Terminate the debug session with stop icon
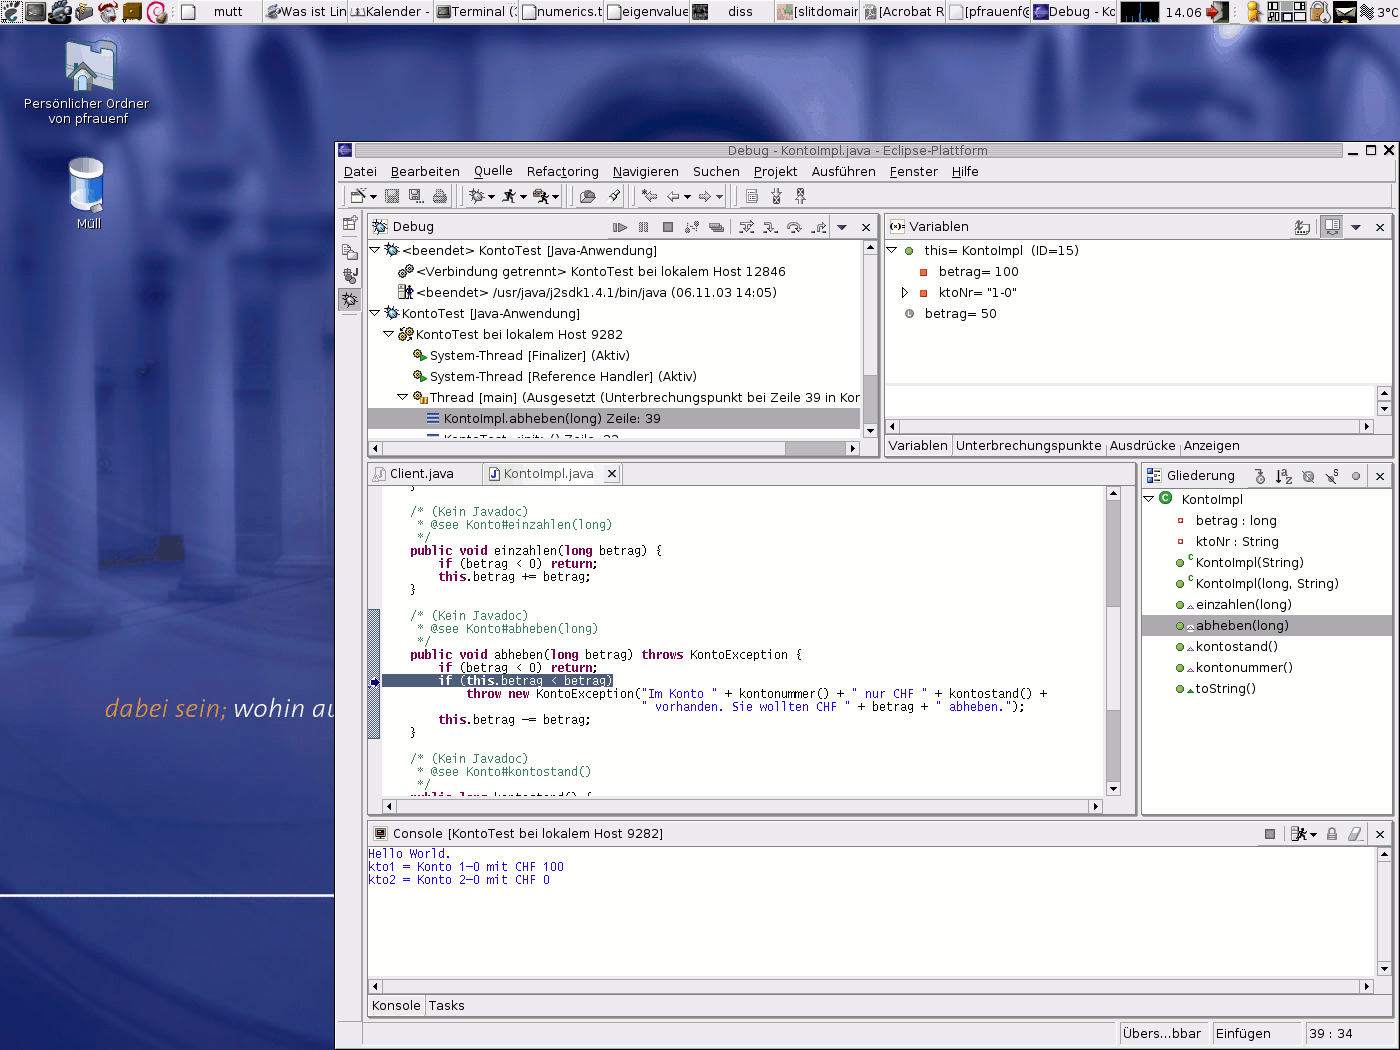The width and height of the screenshot is (1400, 1050). point(668,227)
